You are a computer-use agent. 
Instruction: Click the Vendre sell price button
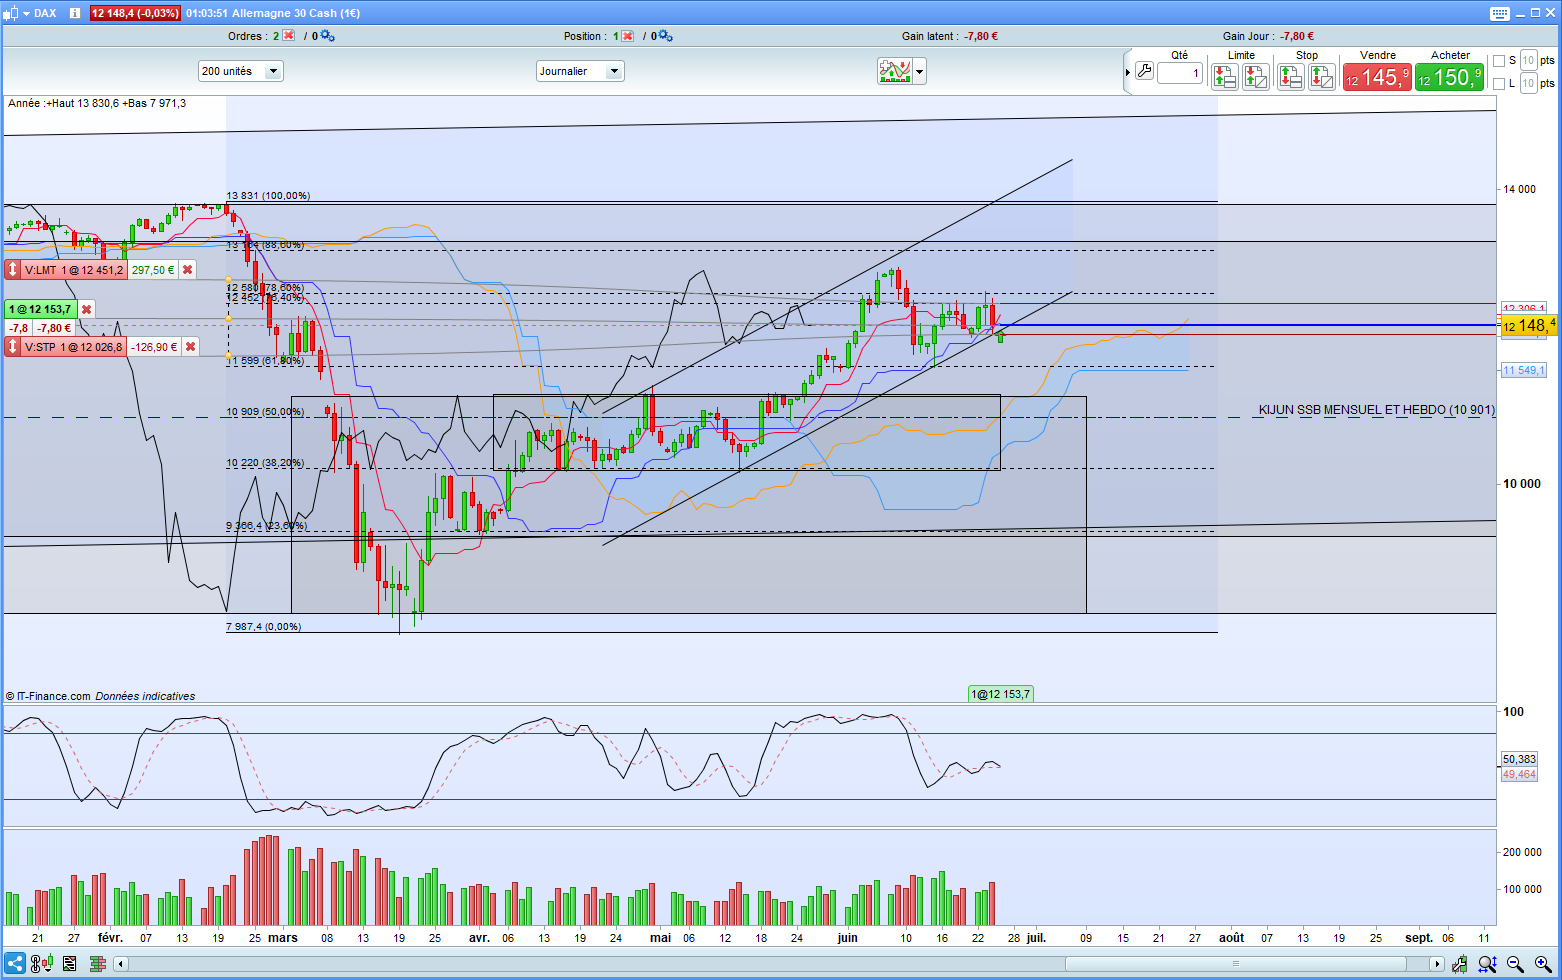click(1377, 77)
